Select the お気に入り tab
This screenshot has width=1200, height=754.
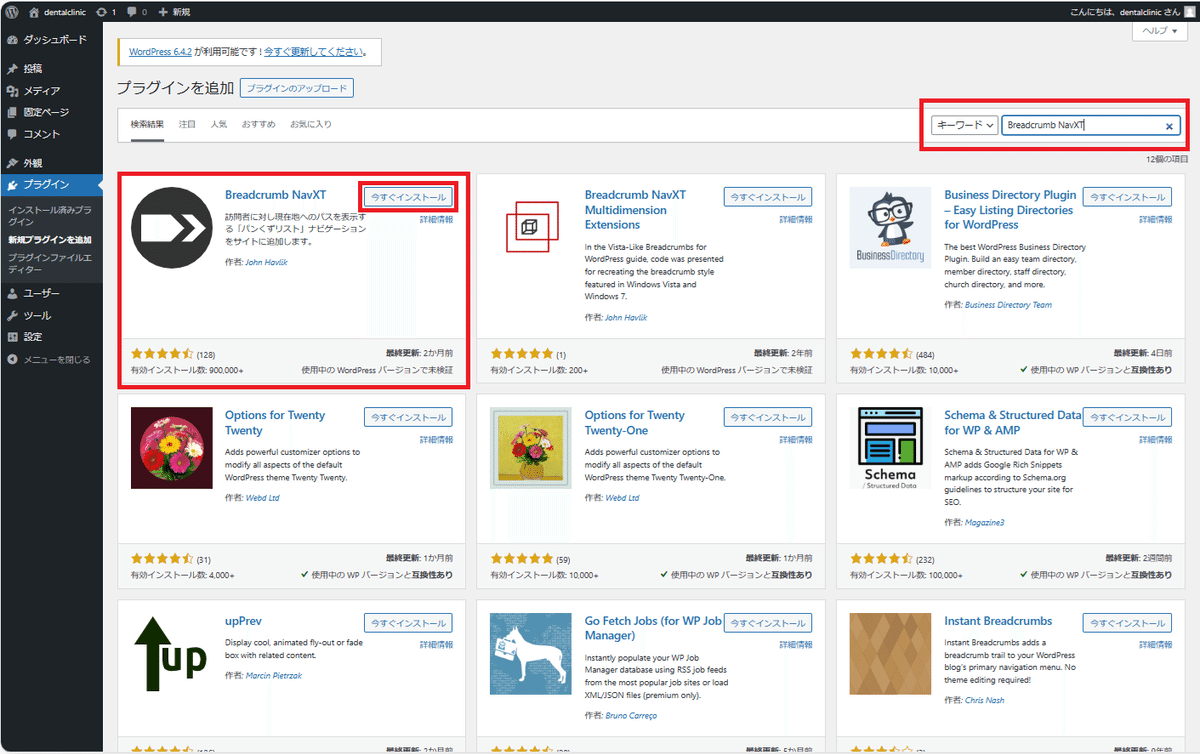pyautogui.click(x=311, y=125)
